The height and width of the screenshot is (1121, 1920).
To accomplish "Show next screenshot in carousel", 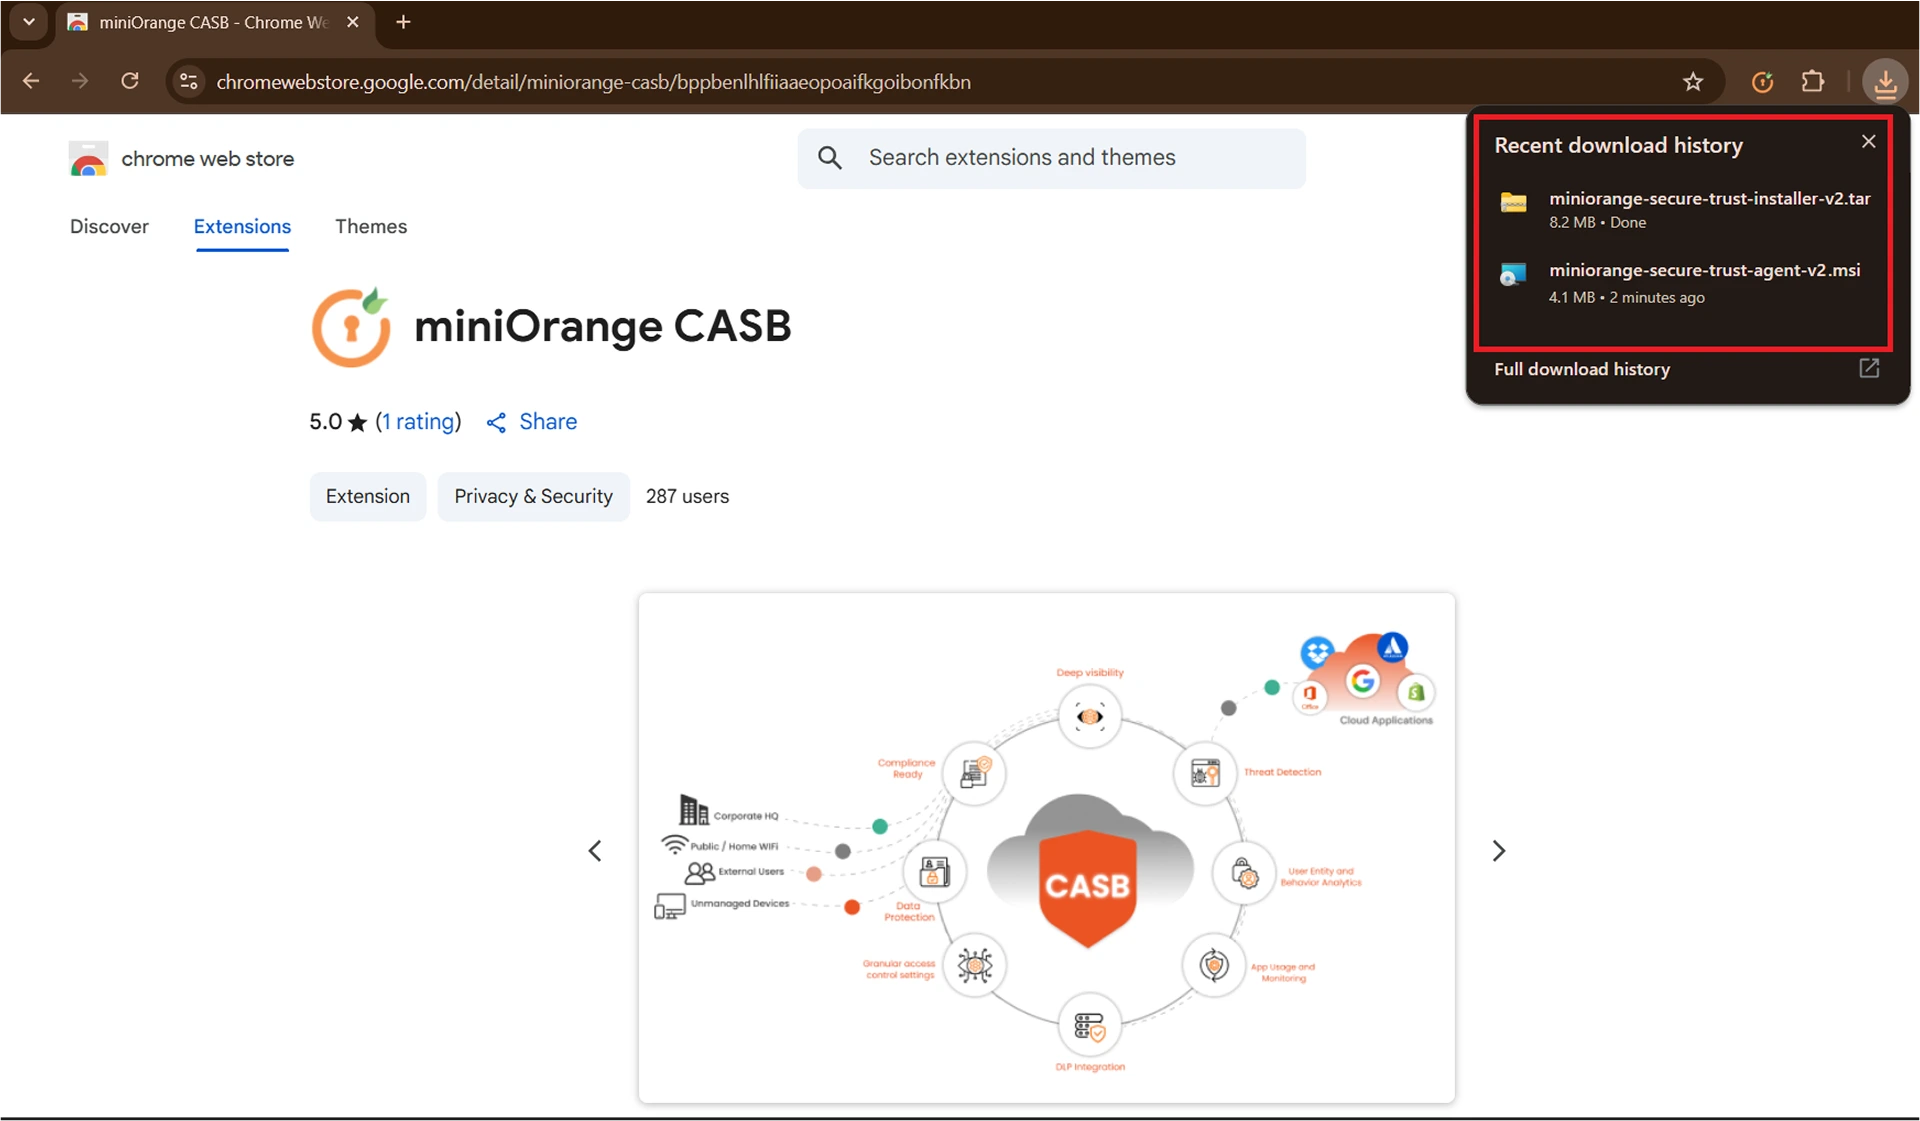I will (1498, 851).
